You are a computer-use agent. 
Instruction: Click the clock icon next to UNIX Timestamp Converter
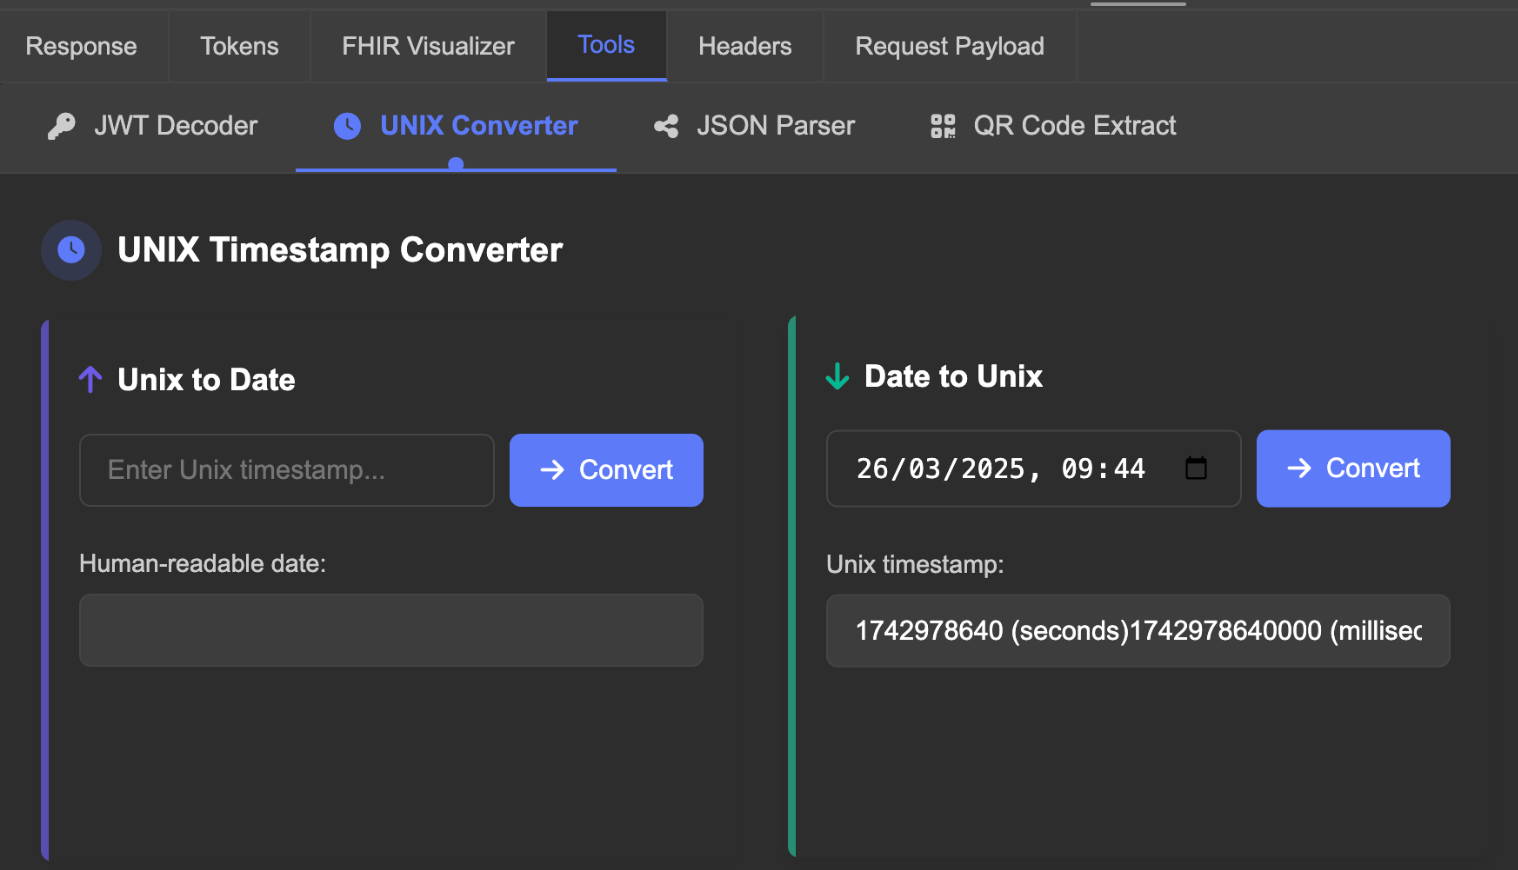(71, 250)
